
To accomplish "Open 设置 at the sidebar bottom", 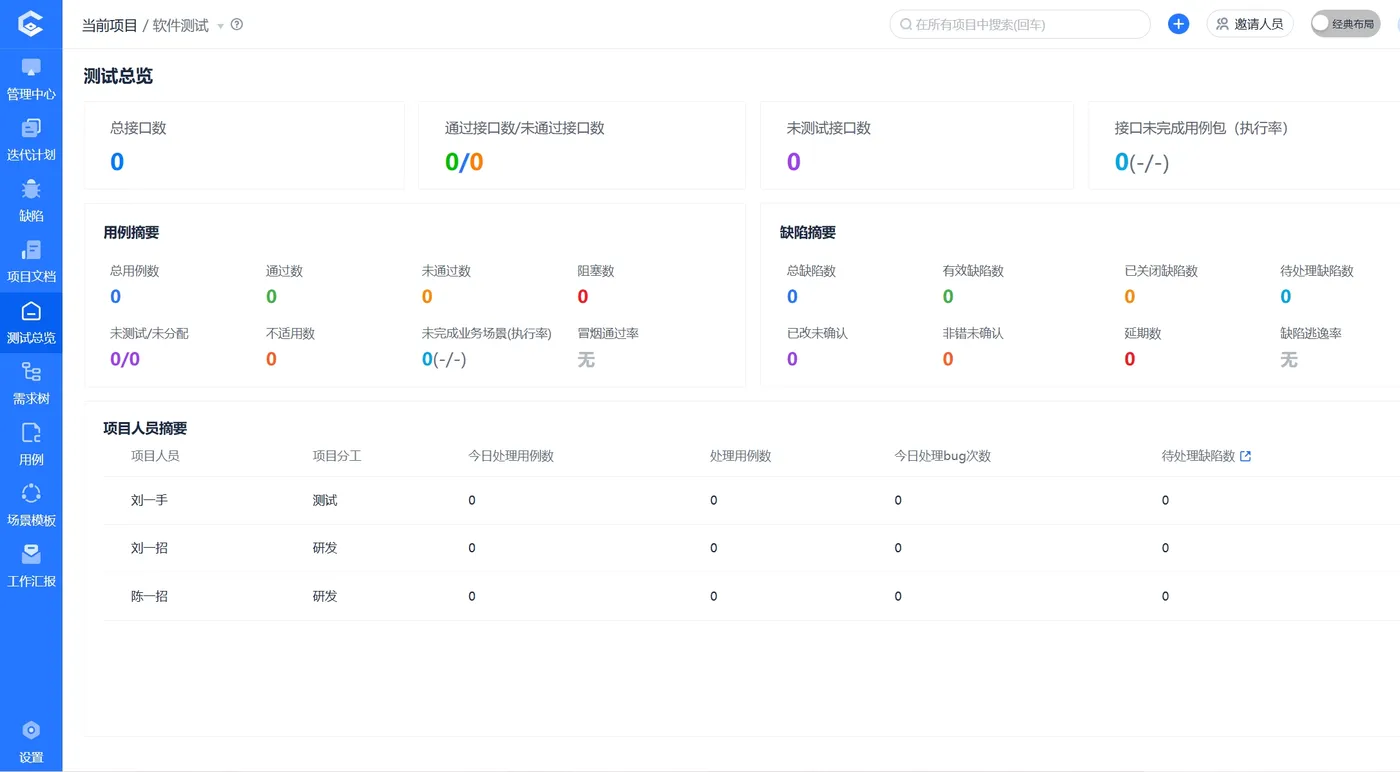I will pyautogui.click(x=31, y=742).
